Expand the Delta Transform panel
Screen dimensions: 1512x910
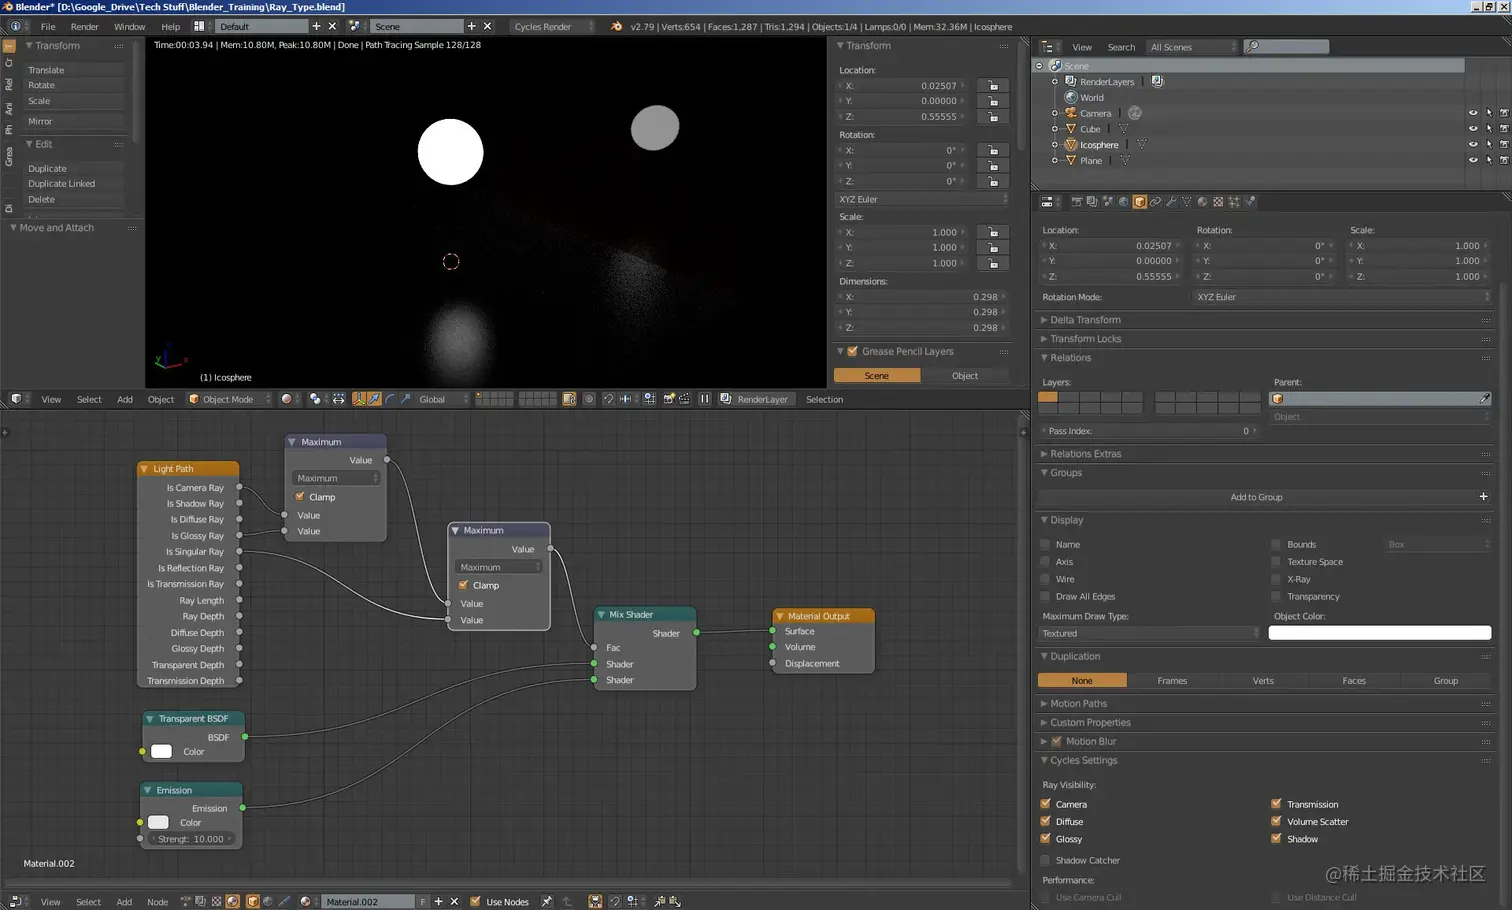click(1085, 320)
